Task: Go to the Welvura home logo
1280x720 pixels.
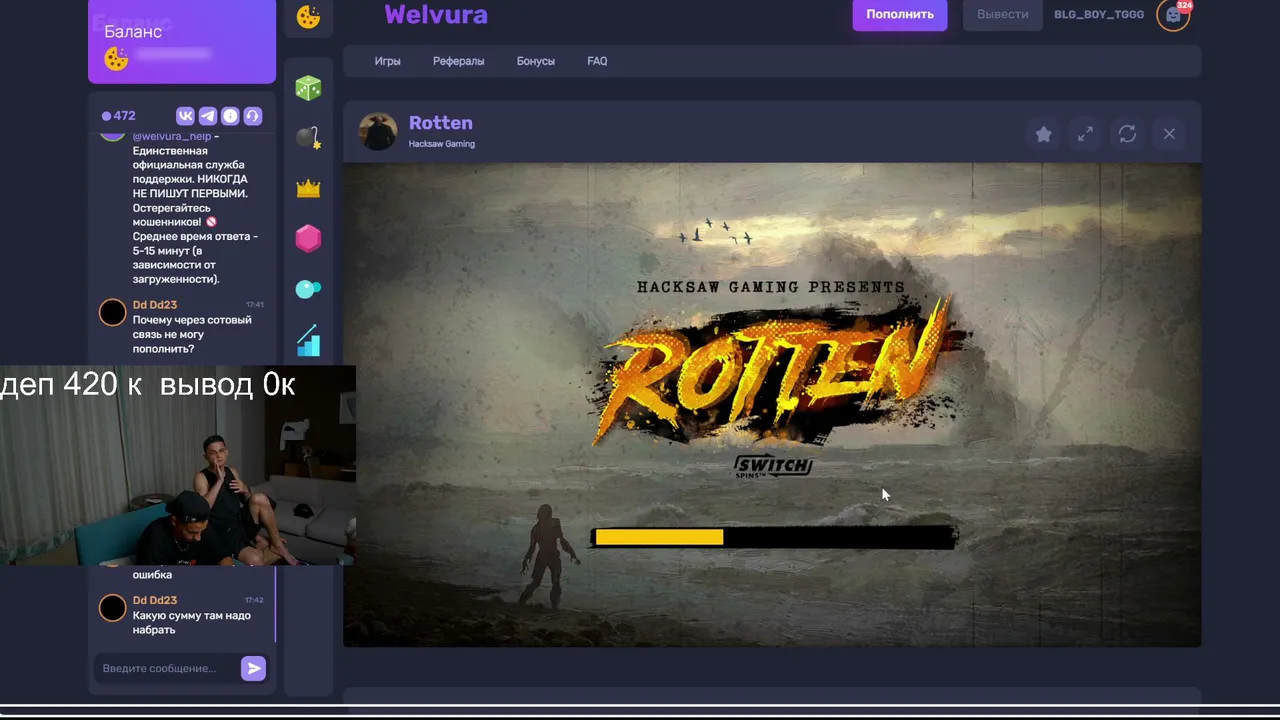Action: [436, 15]
